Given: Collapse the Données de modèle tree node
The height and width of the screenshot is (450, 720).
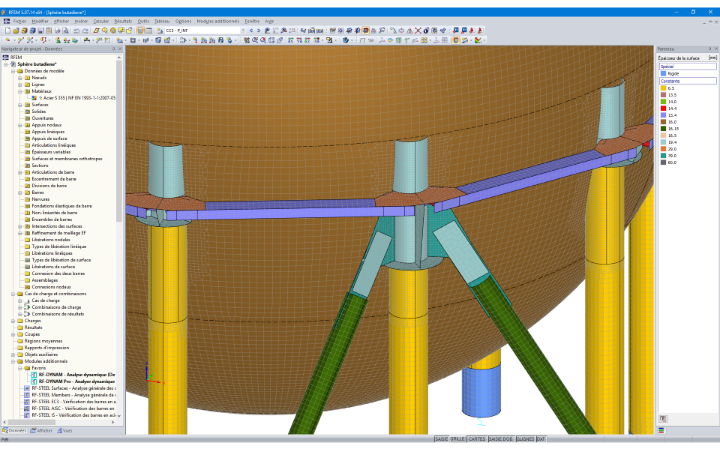Looking at the screenshot, I should 13,71.
